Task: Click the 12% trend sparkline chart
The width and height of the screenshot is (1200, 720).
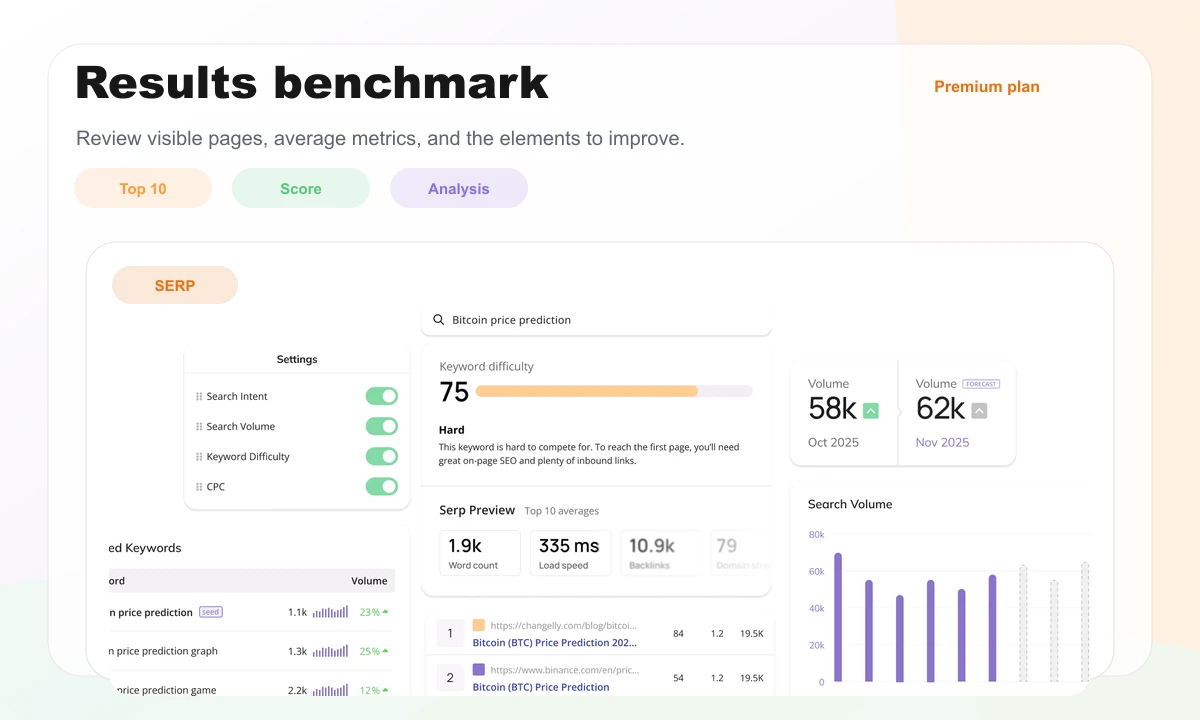Action: tap(330, 690)
